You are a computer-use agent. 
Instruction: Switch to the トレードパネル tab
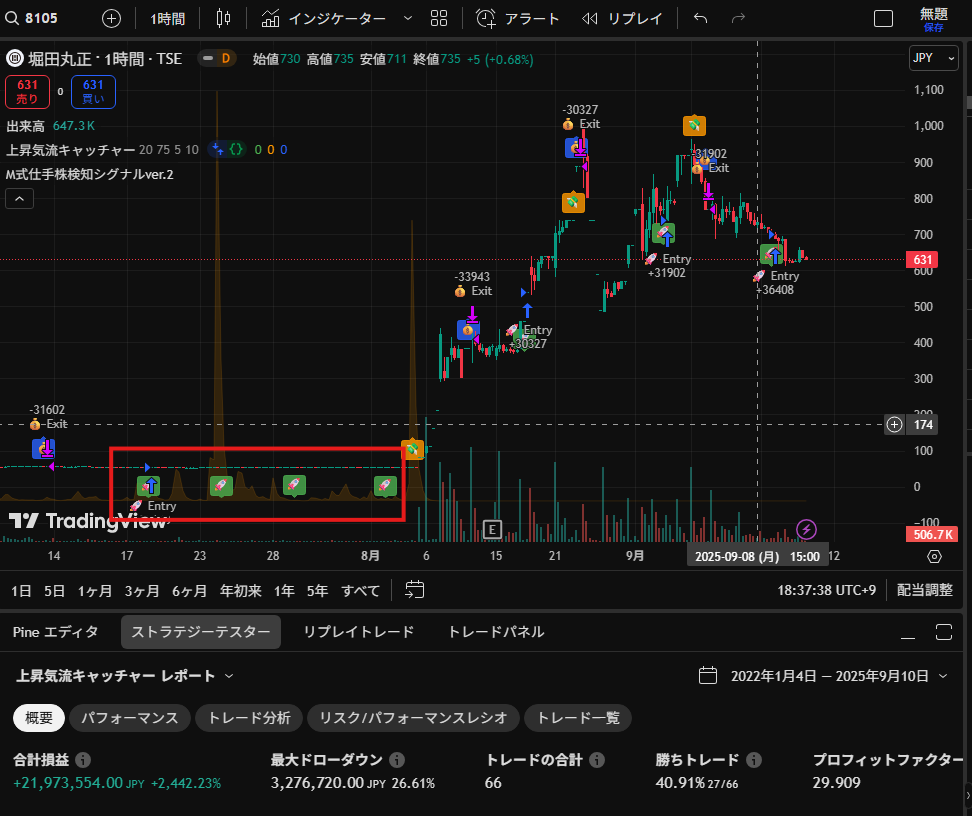496,632
